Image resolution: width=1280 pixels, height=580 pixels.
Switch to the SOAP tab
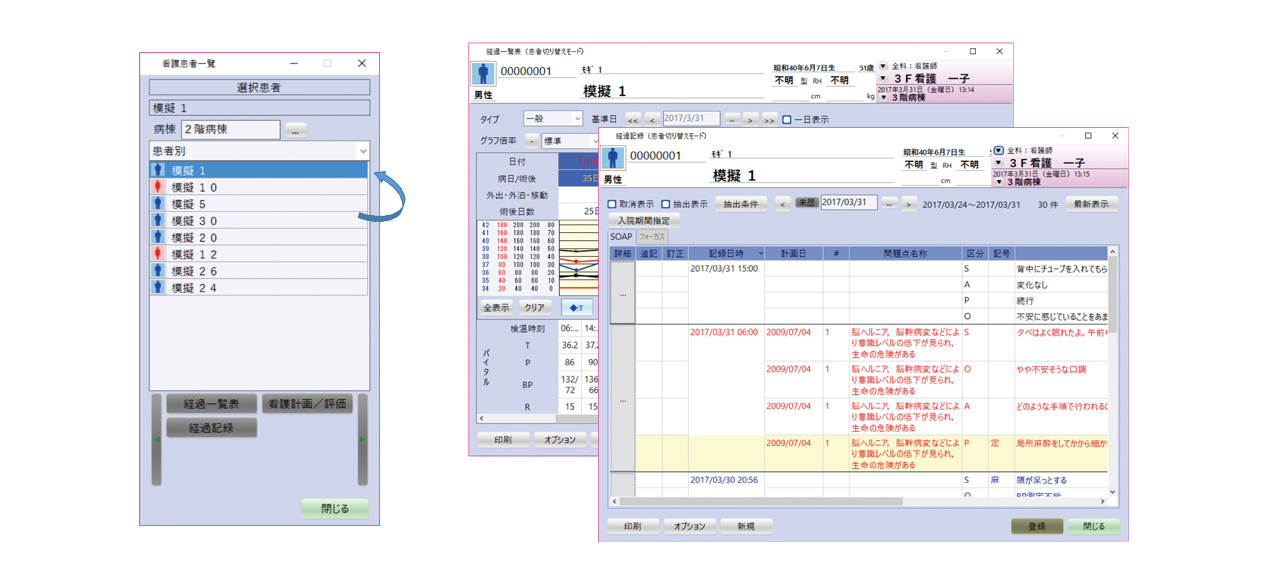[x=621, y=237]
